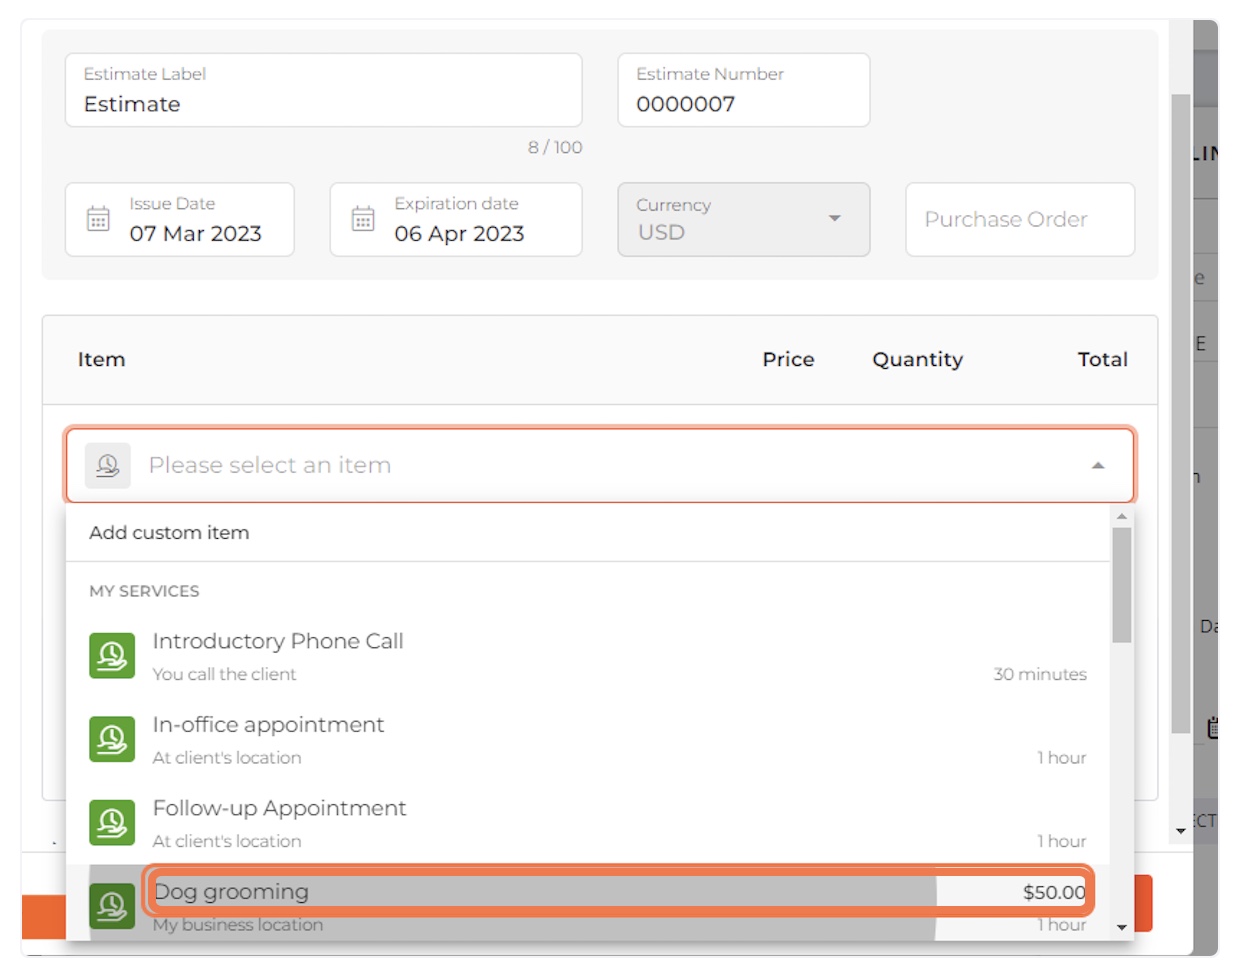The width and height of the screenshot is (1254, 964).
Task: Click the 'My business location' text
Action: coord(238,925)
